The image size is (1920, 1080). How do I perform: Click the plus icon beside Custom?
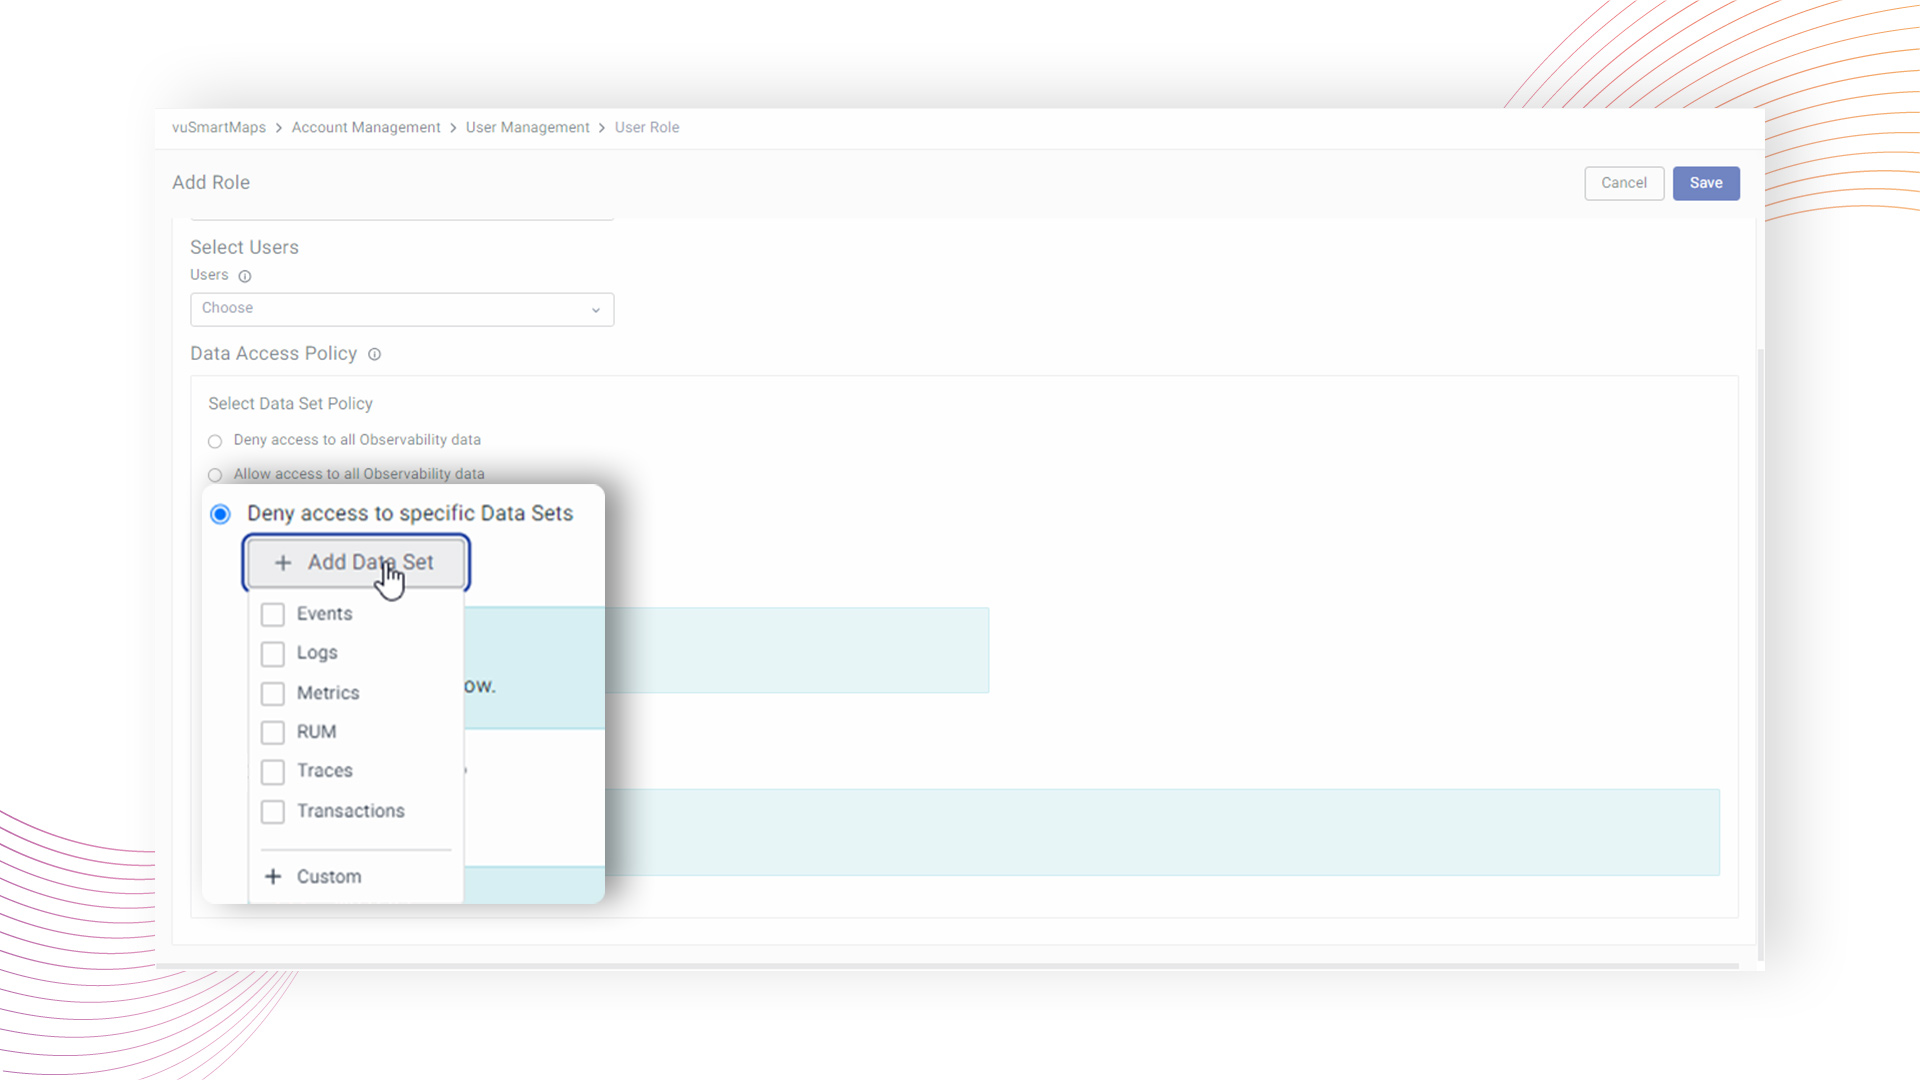point(273,877)
